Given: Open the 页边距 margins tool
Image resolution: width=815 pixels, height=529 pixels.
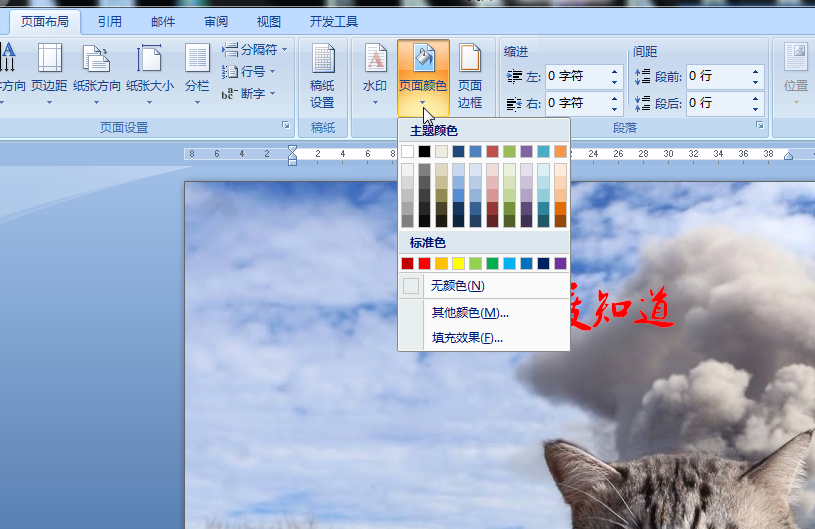Looking at the screenshot, I should click(x=49, y=72).
